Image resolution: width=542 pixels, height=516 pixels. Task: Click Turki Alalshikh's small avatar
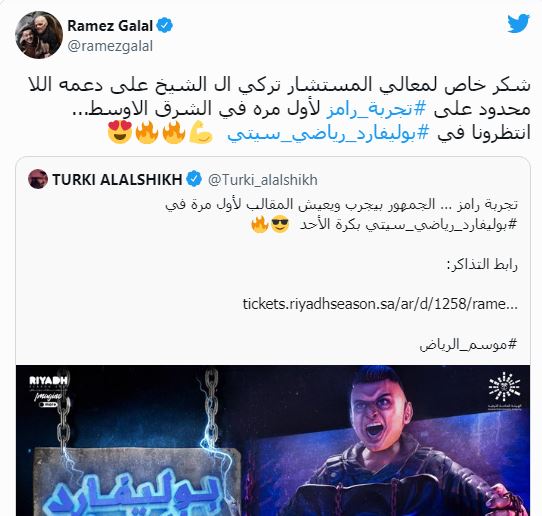[x=38, y=179]
